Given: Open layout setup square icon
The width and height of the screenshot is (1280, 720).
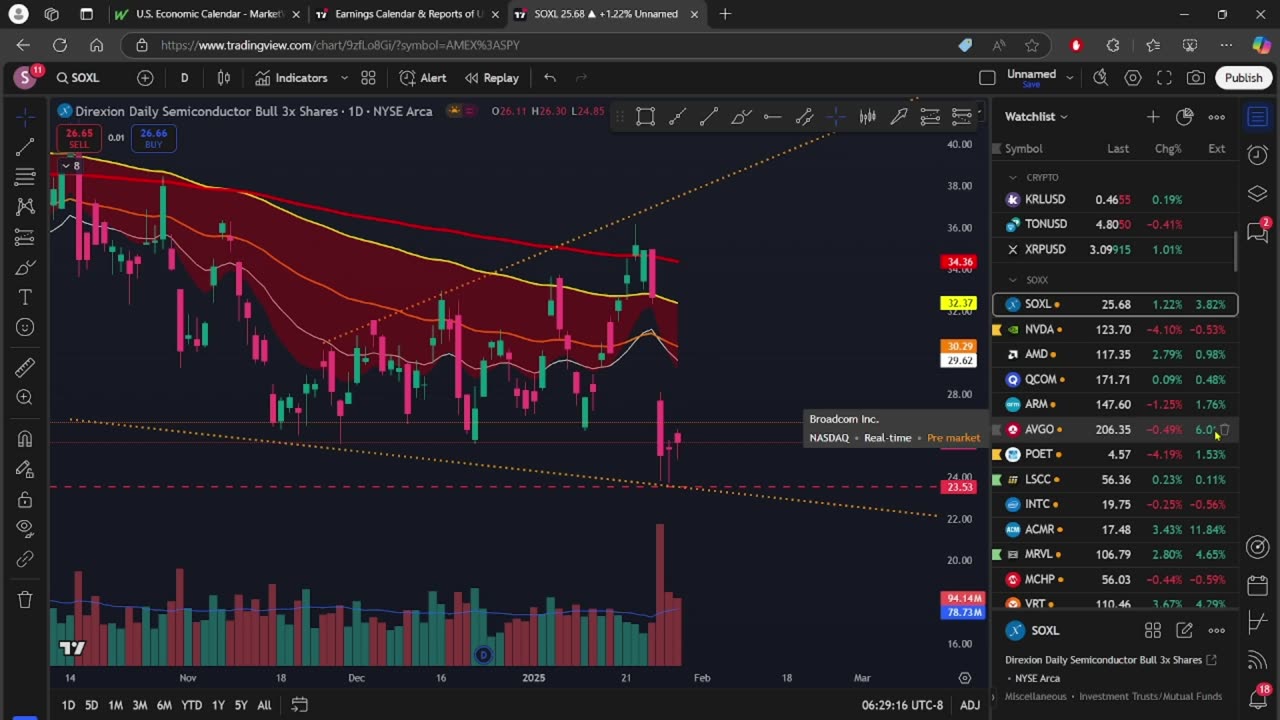Looking at the screenshot, I should click(987, 78).
